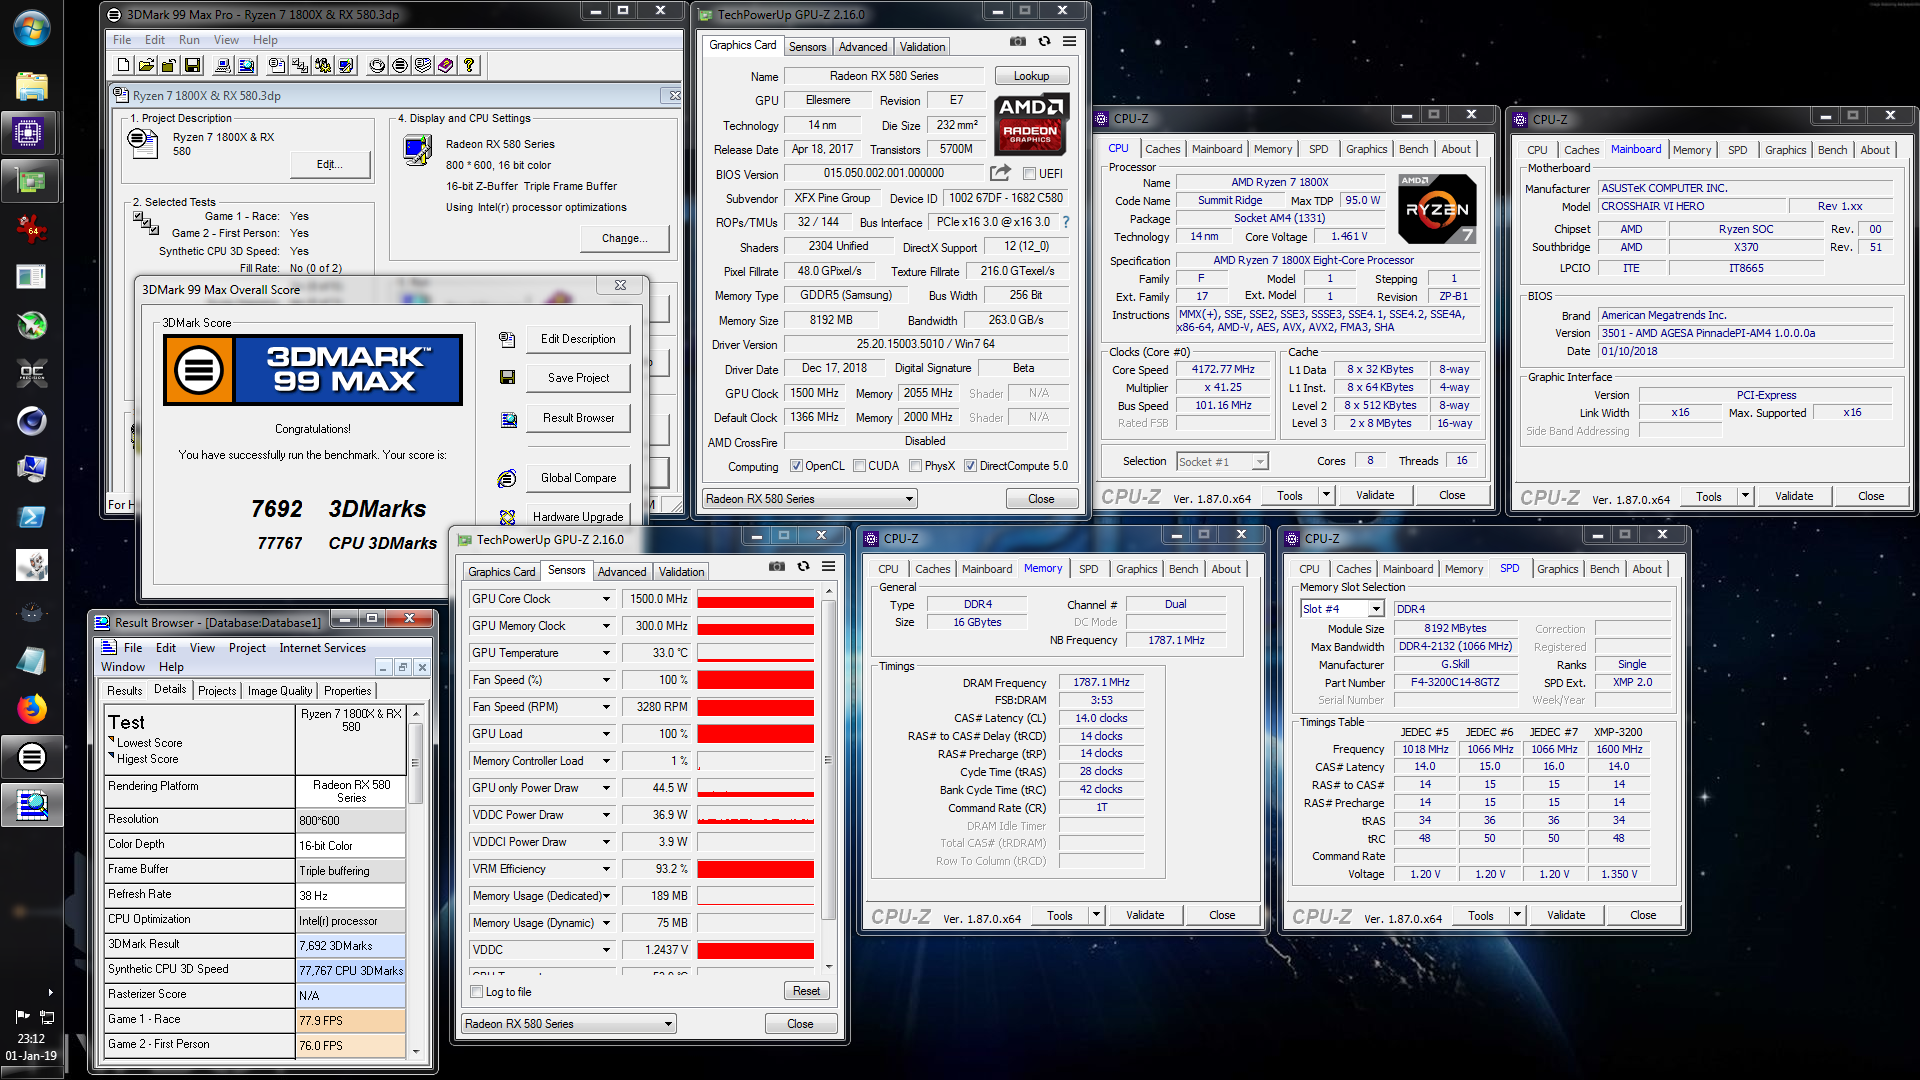This screenshot has height=1080, width=1920.
Task: Toggle the UEFI checkbox in GPU-Z
Action: [x=1029, y=174]
